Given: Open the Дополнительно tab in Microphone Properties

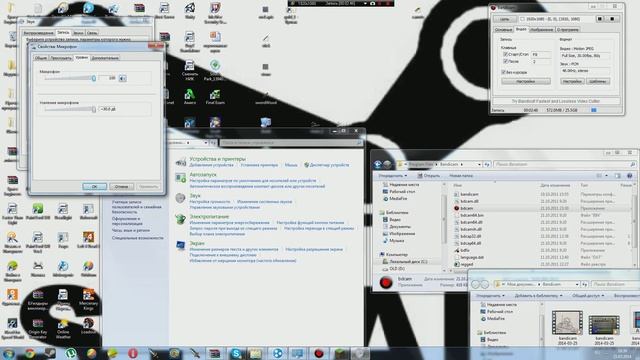Looking at the screenshot, I should pyautogui.click(x=105, y=58).
